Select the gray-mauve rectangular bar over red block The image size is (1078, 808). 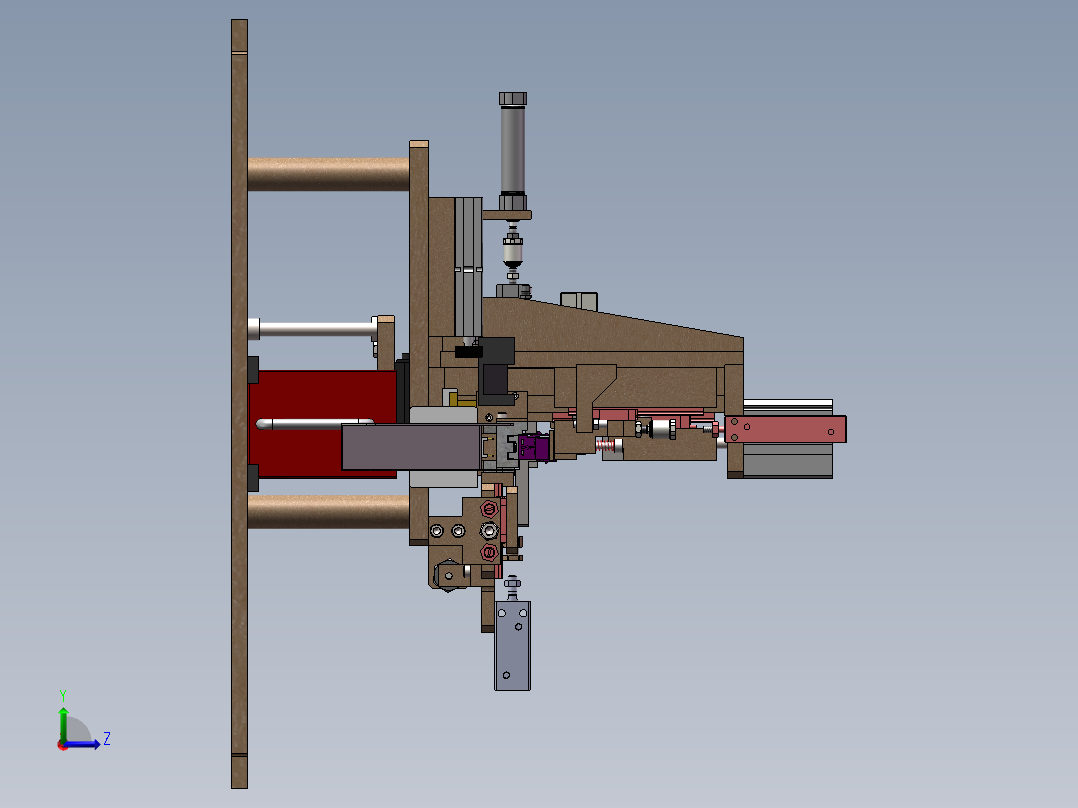[x=411, y=448]
